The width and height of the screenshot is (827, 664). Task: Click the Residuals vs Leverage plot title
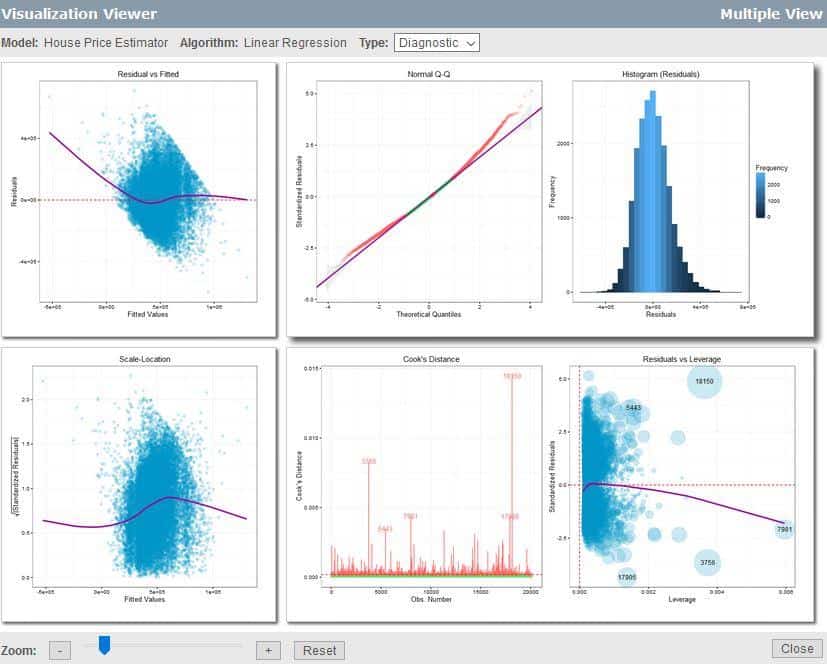pyautogui.click(x=685, y=359)
